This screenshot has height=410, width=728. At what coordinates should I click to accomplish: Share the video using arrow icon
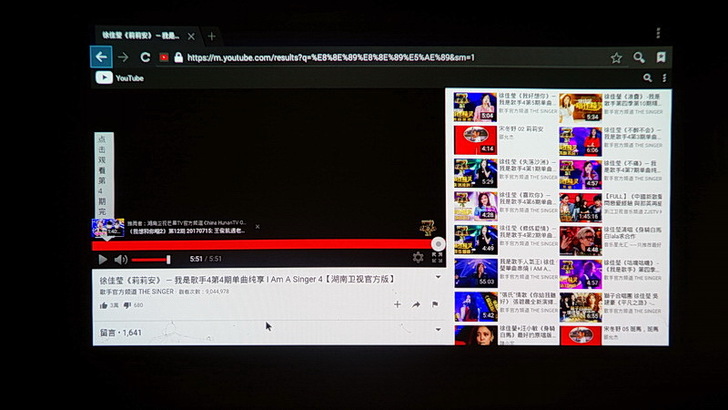point(416,305)
